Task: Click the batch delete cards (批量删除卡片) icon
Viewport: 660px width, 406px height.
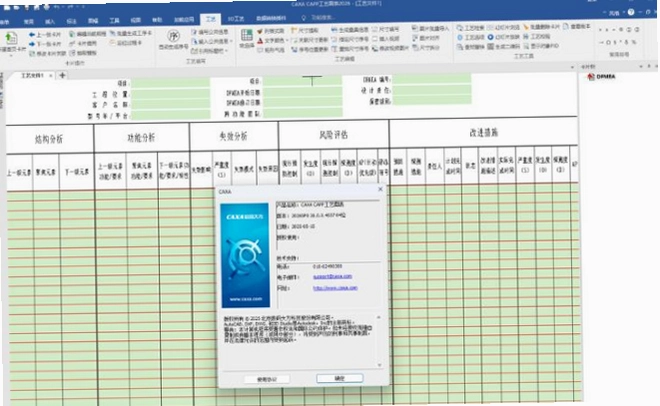Action: click(x=526, y=27)
